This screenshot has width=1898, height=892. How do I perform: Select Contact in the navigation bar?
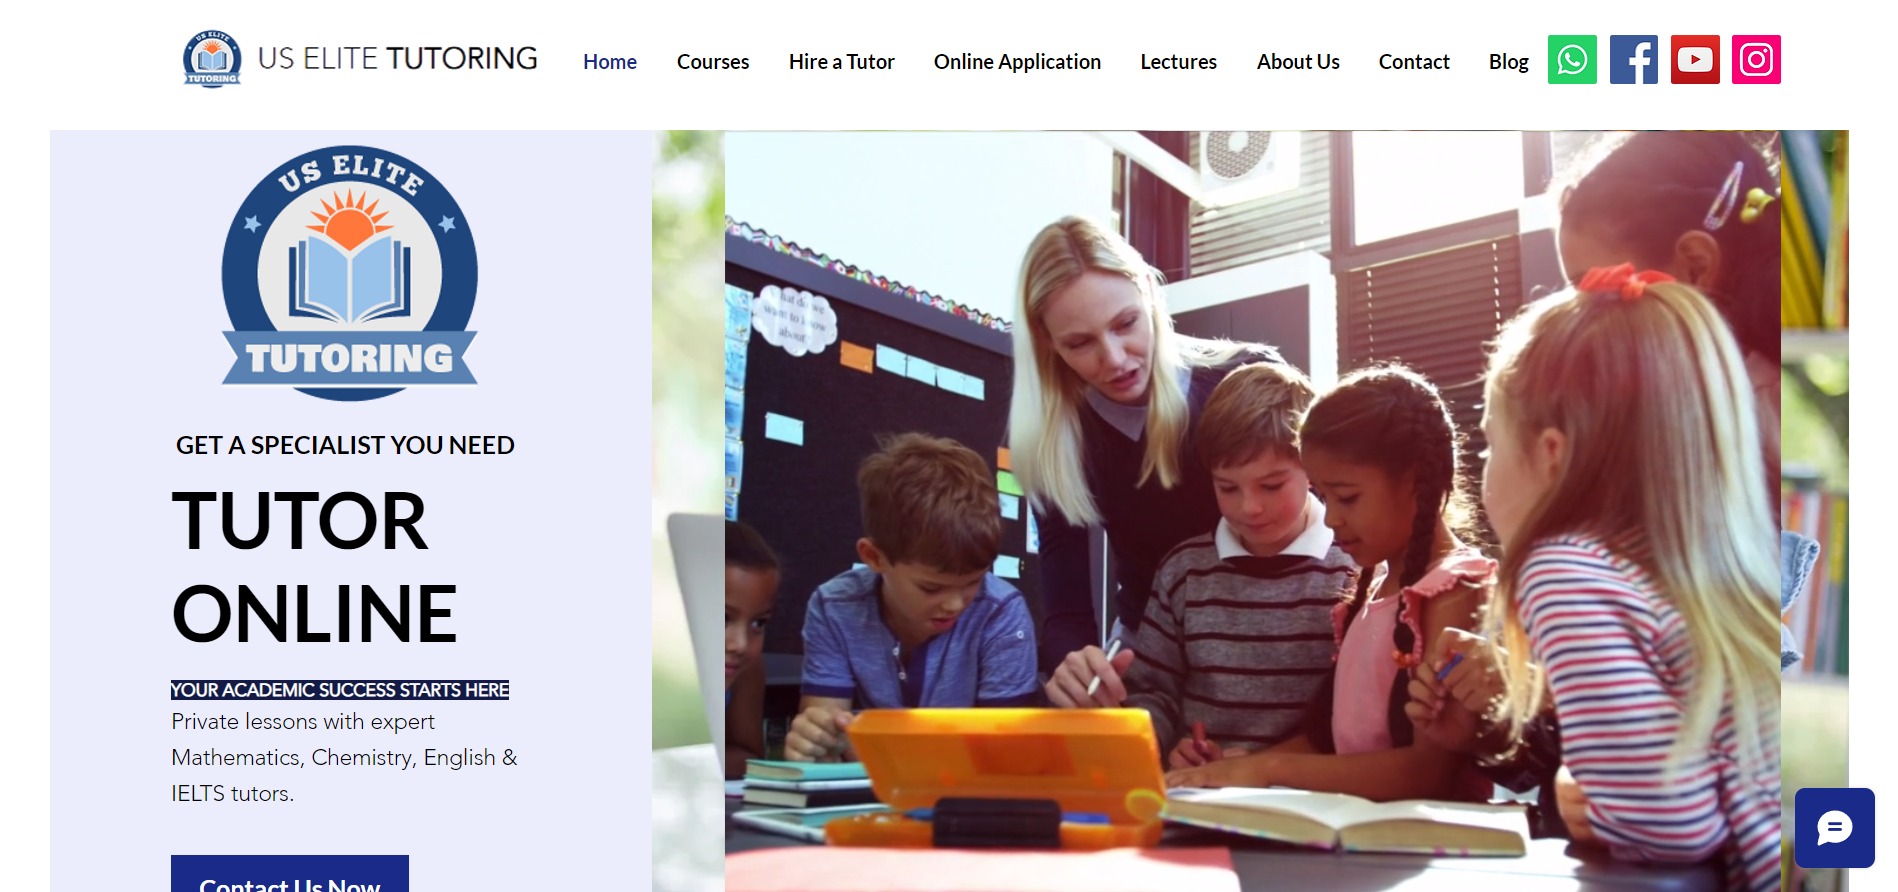coord(1413,62)
